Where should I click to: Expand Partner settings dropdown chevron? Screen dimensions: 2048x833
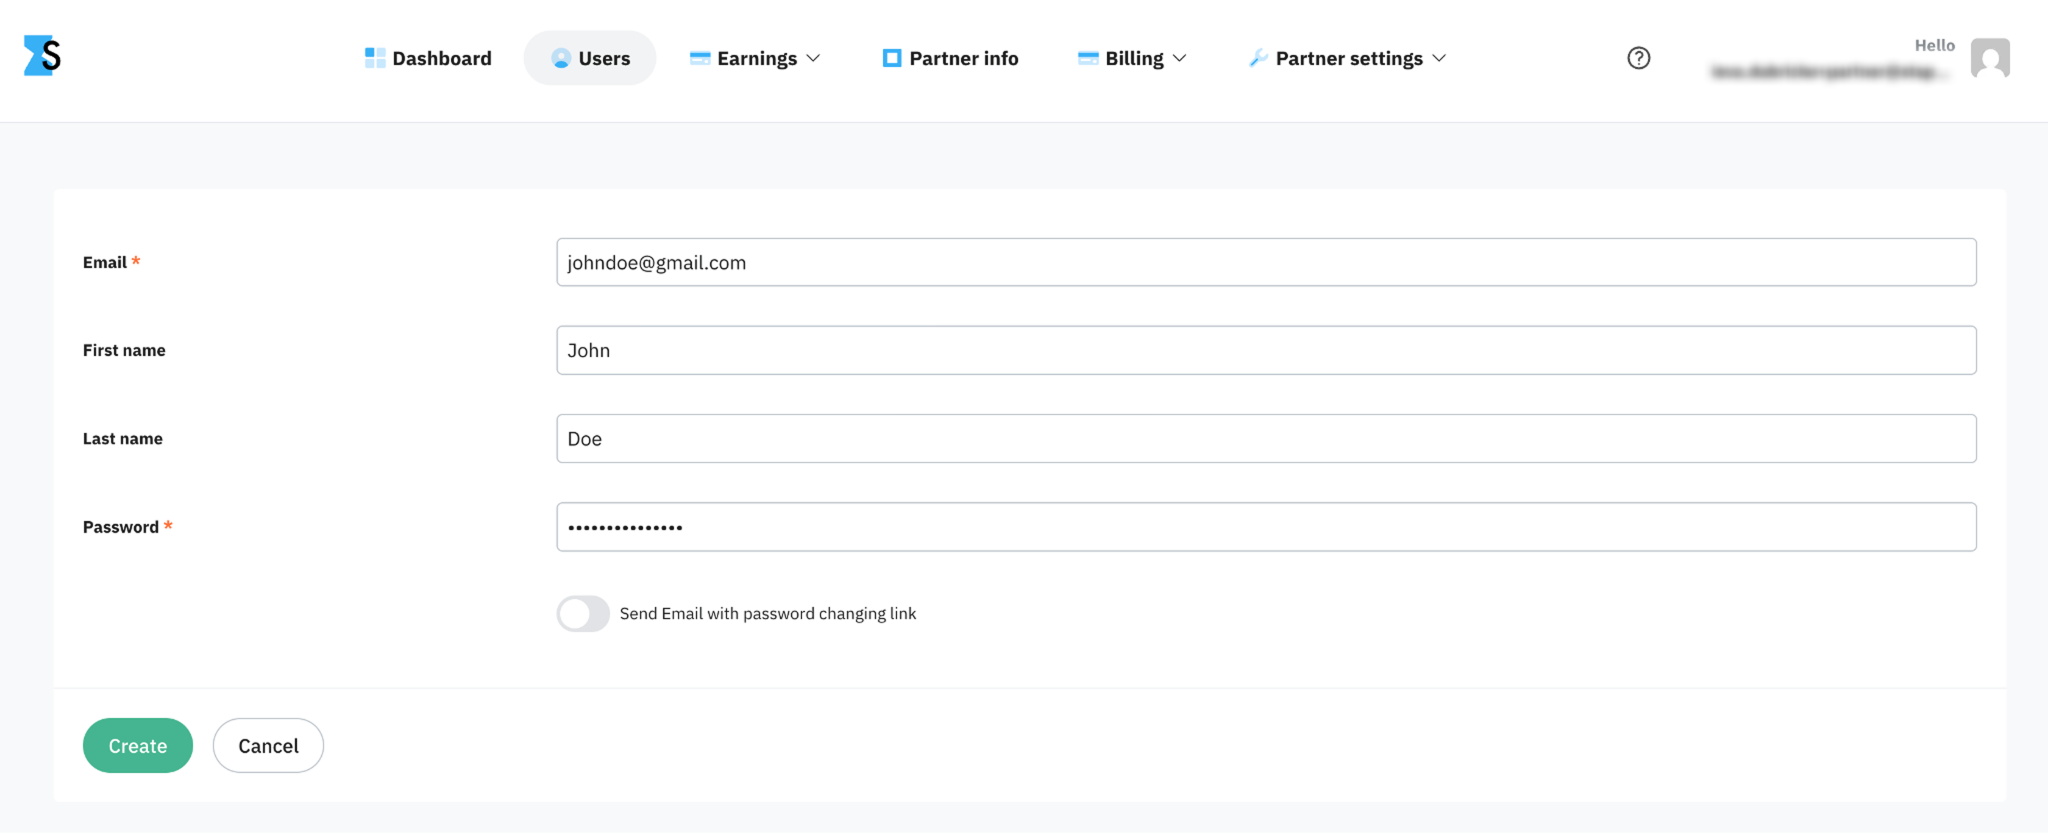(x=1439, y=58)
